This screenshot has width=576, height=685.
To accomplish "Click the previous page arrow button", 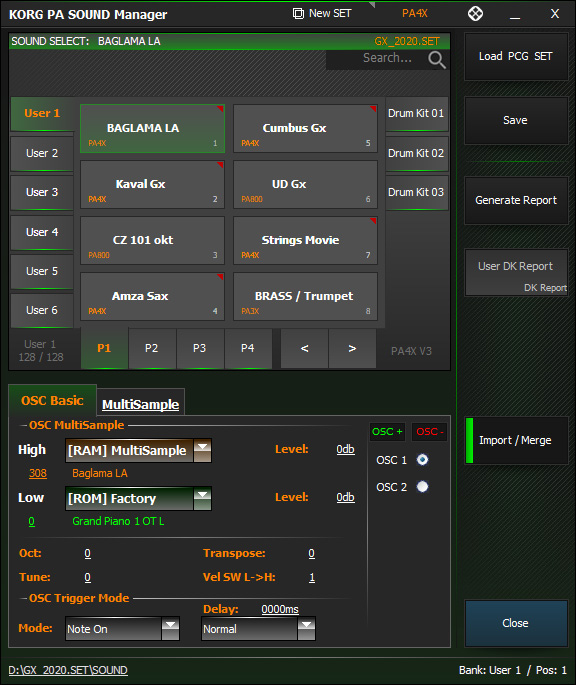I will click(x=305, y=348).
